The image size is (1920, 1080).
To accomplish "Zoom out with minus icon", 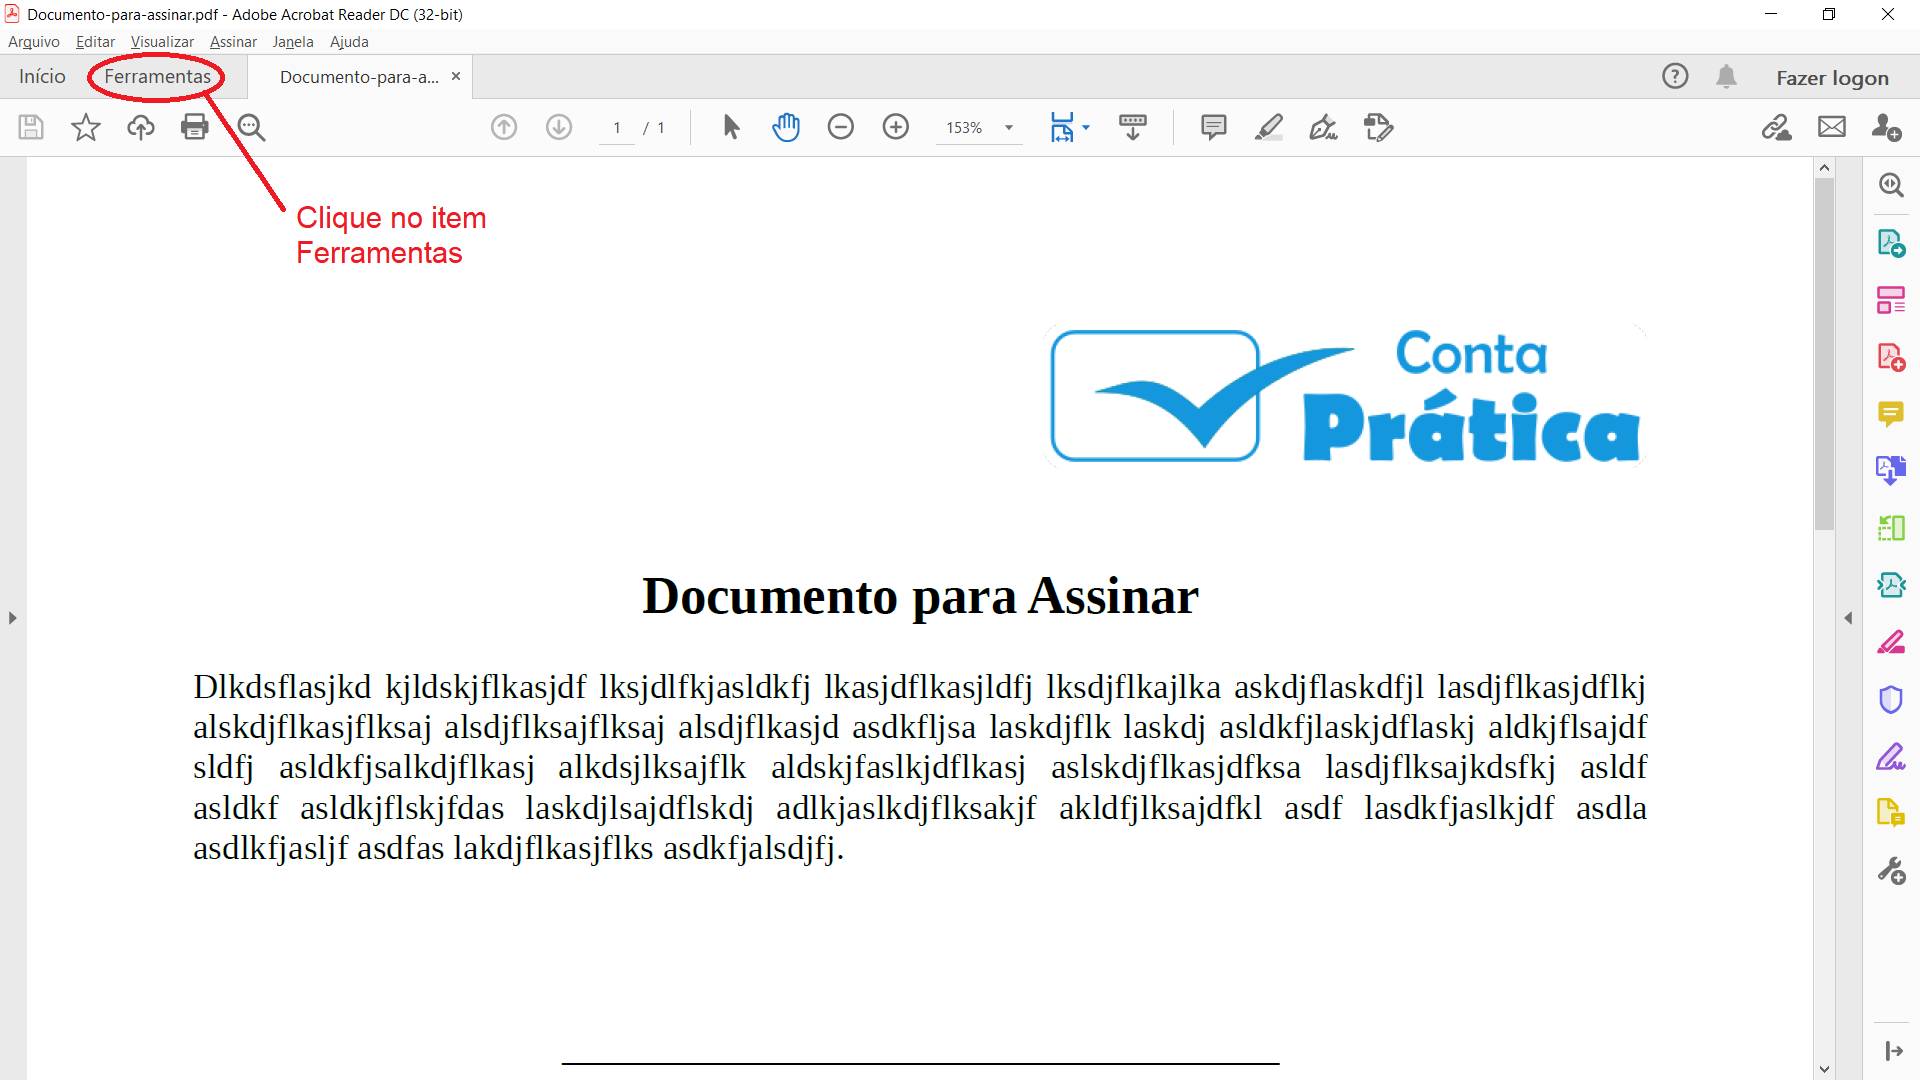I will 841,127.
